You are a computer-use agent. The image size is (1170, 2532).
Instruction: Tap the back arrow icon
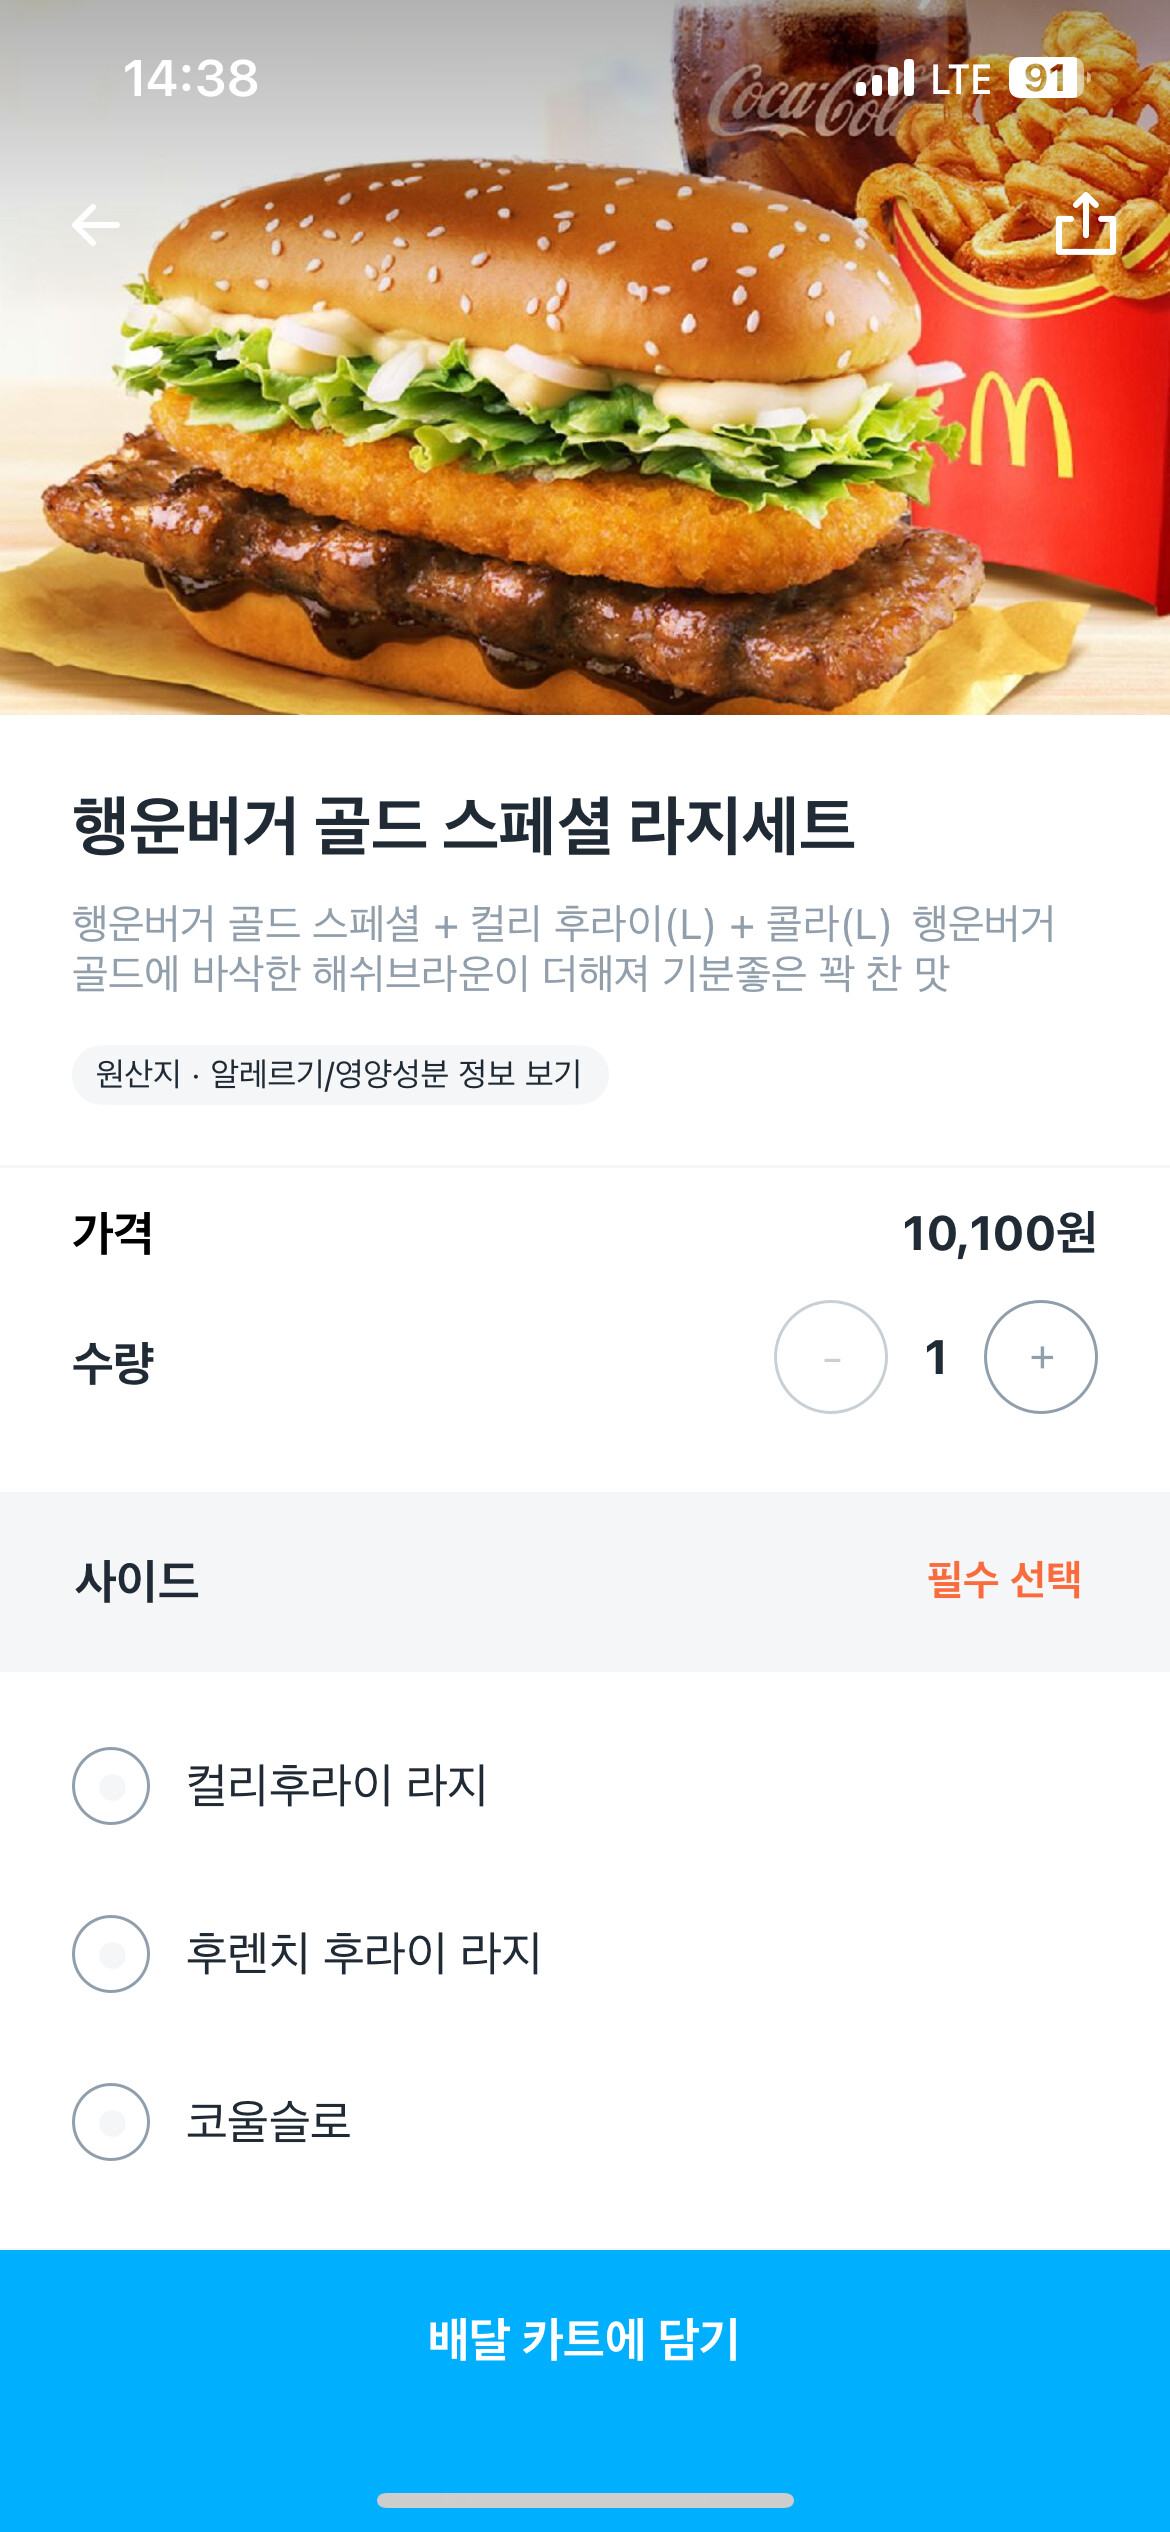point(96,225)
